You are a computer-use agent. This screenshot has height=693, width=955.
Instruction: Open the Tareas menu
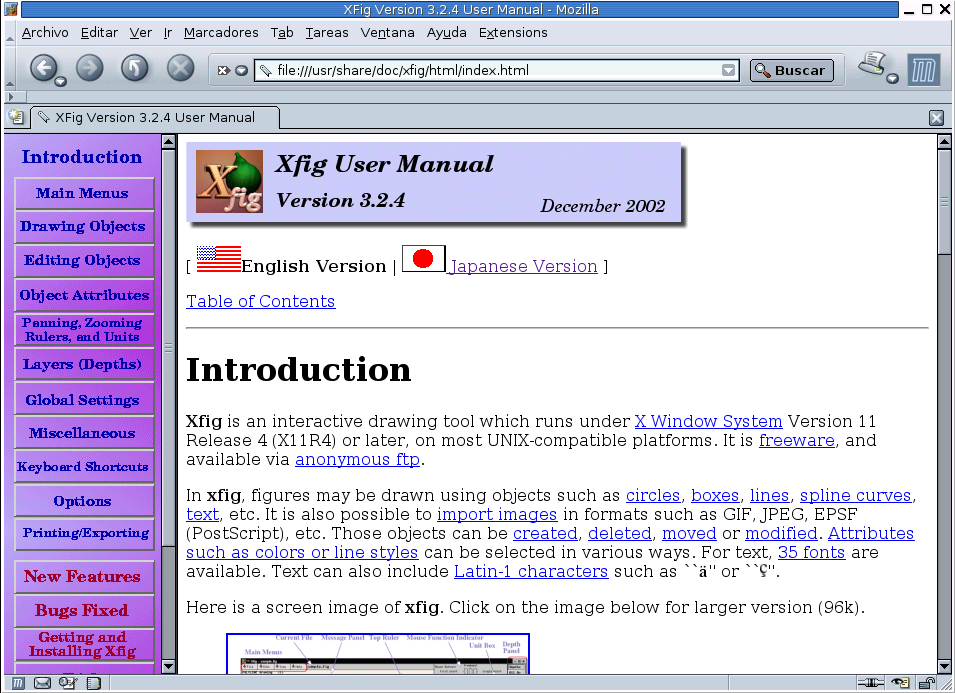point(327,33)
